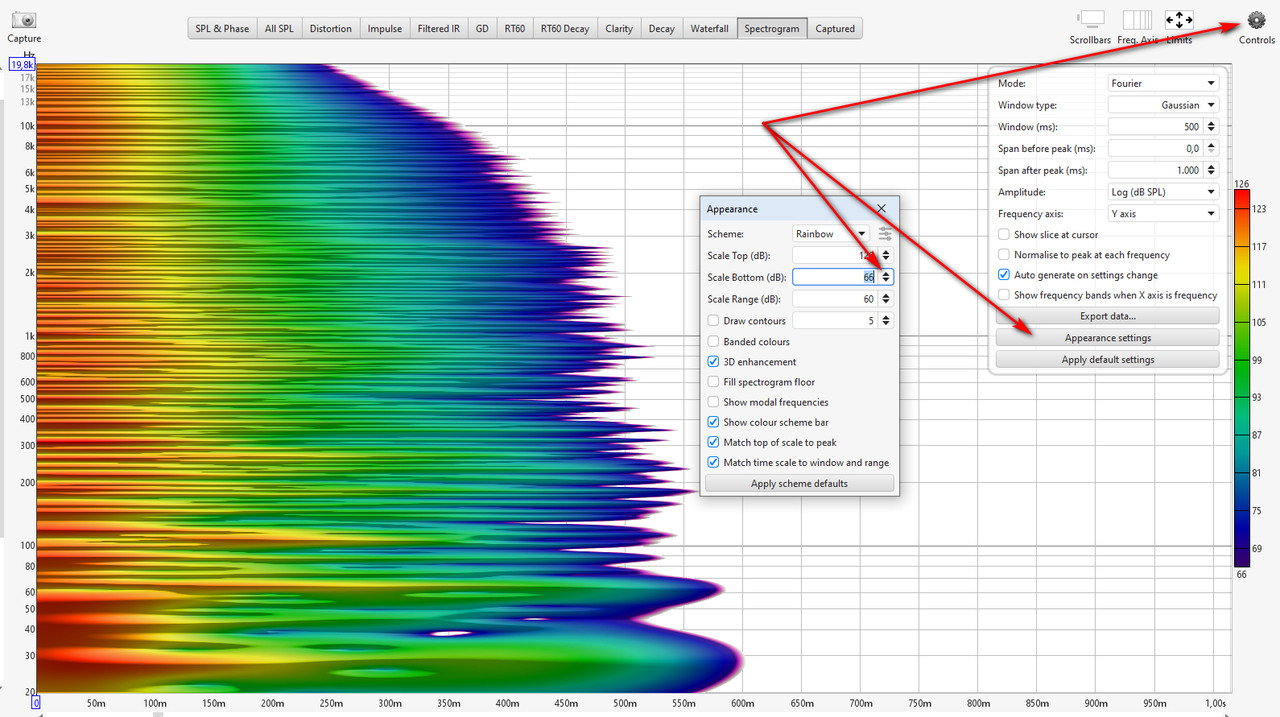Click the Span after peak value field
Image resolution: width=1280 pixels, height=717 pixels.
tap(1156, 170)
